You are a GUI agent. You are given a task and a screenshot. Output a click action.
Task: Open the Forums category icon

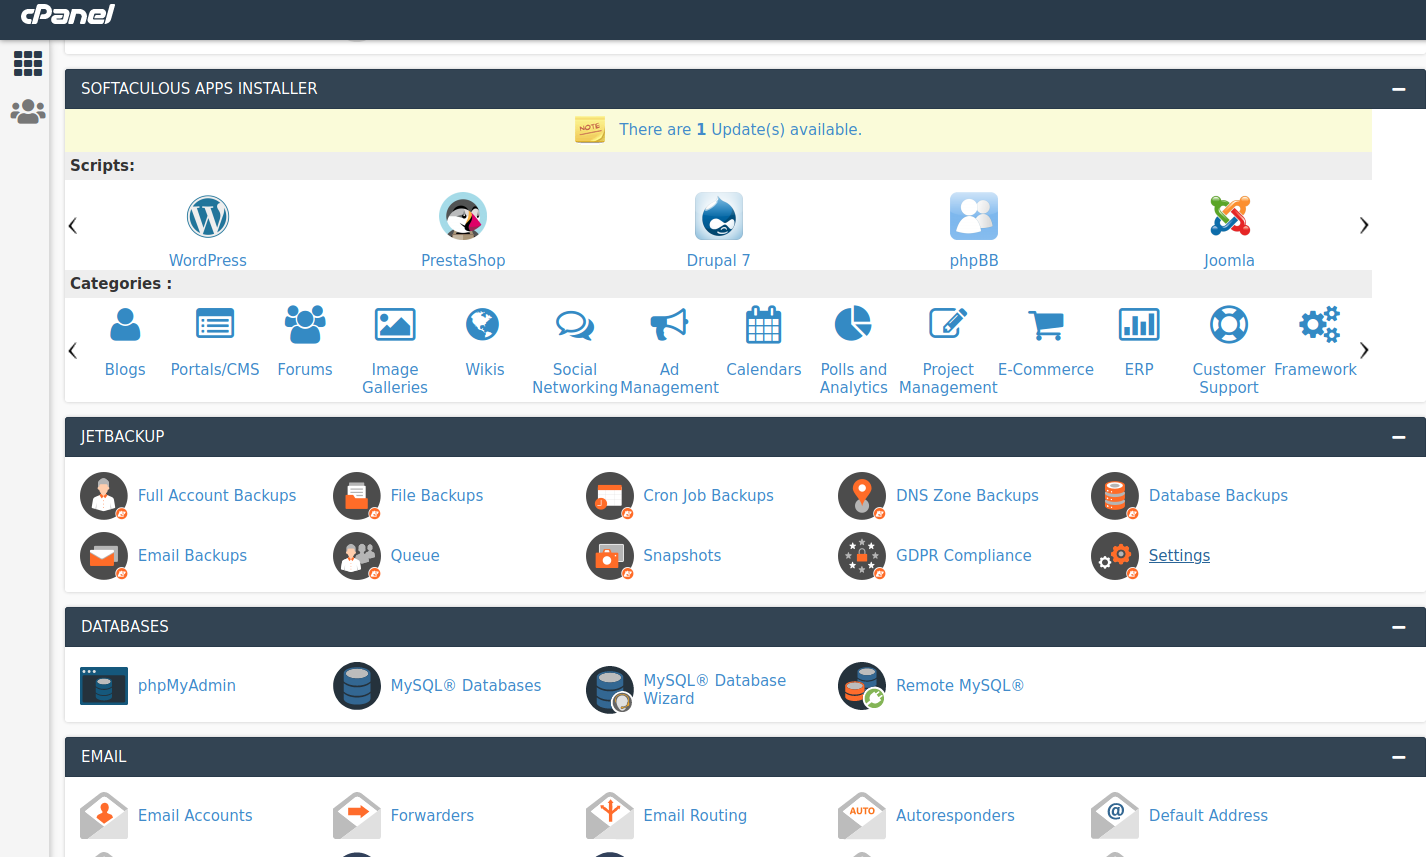(x=305, y=325)
